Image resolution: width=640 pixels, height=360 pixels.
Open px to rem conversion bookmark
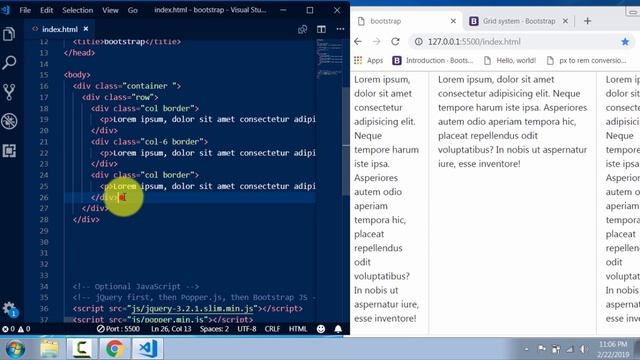pyautogui.click(x=586, y=60)
